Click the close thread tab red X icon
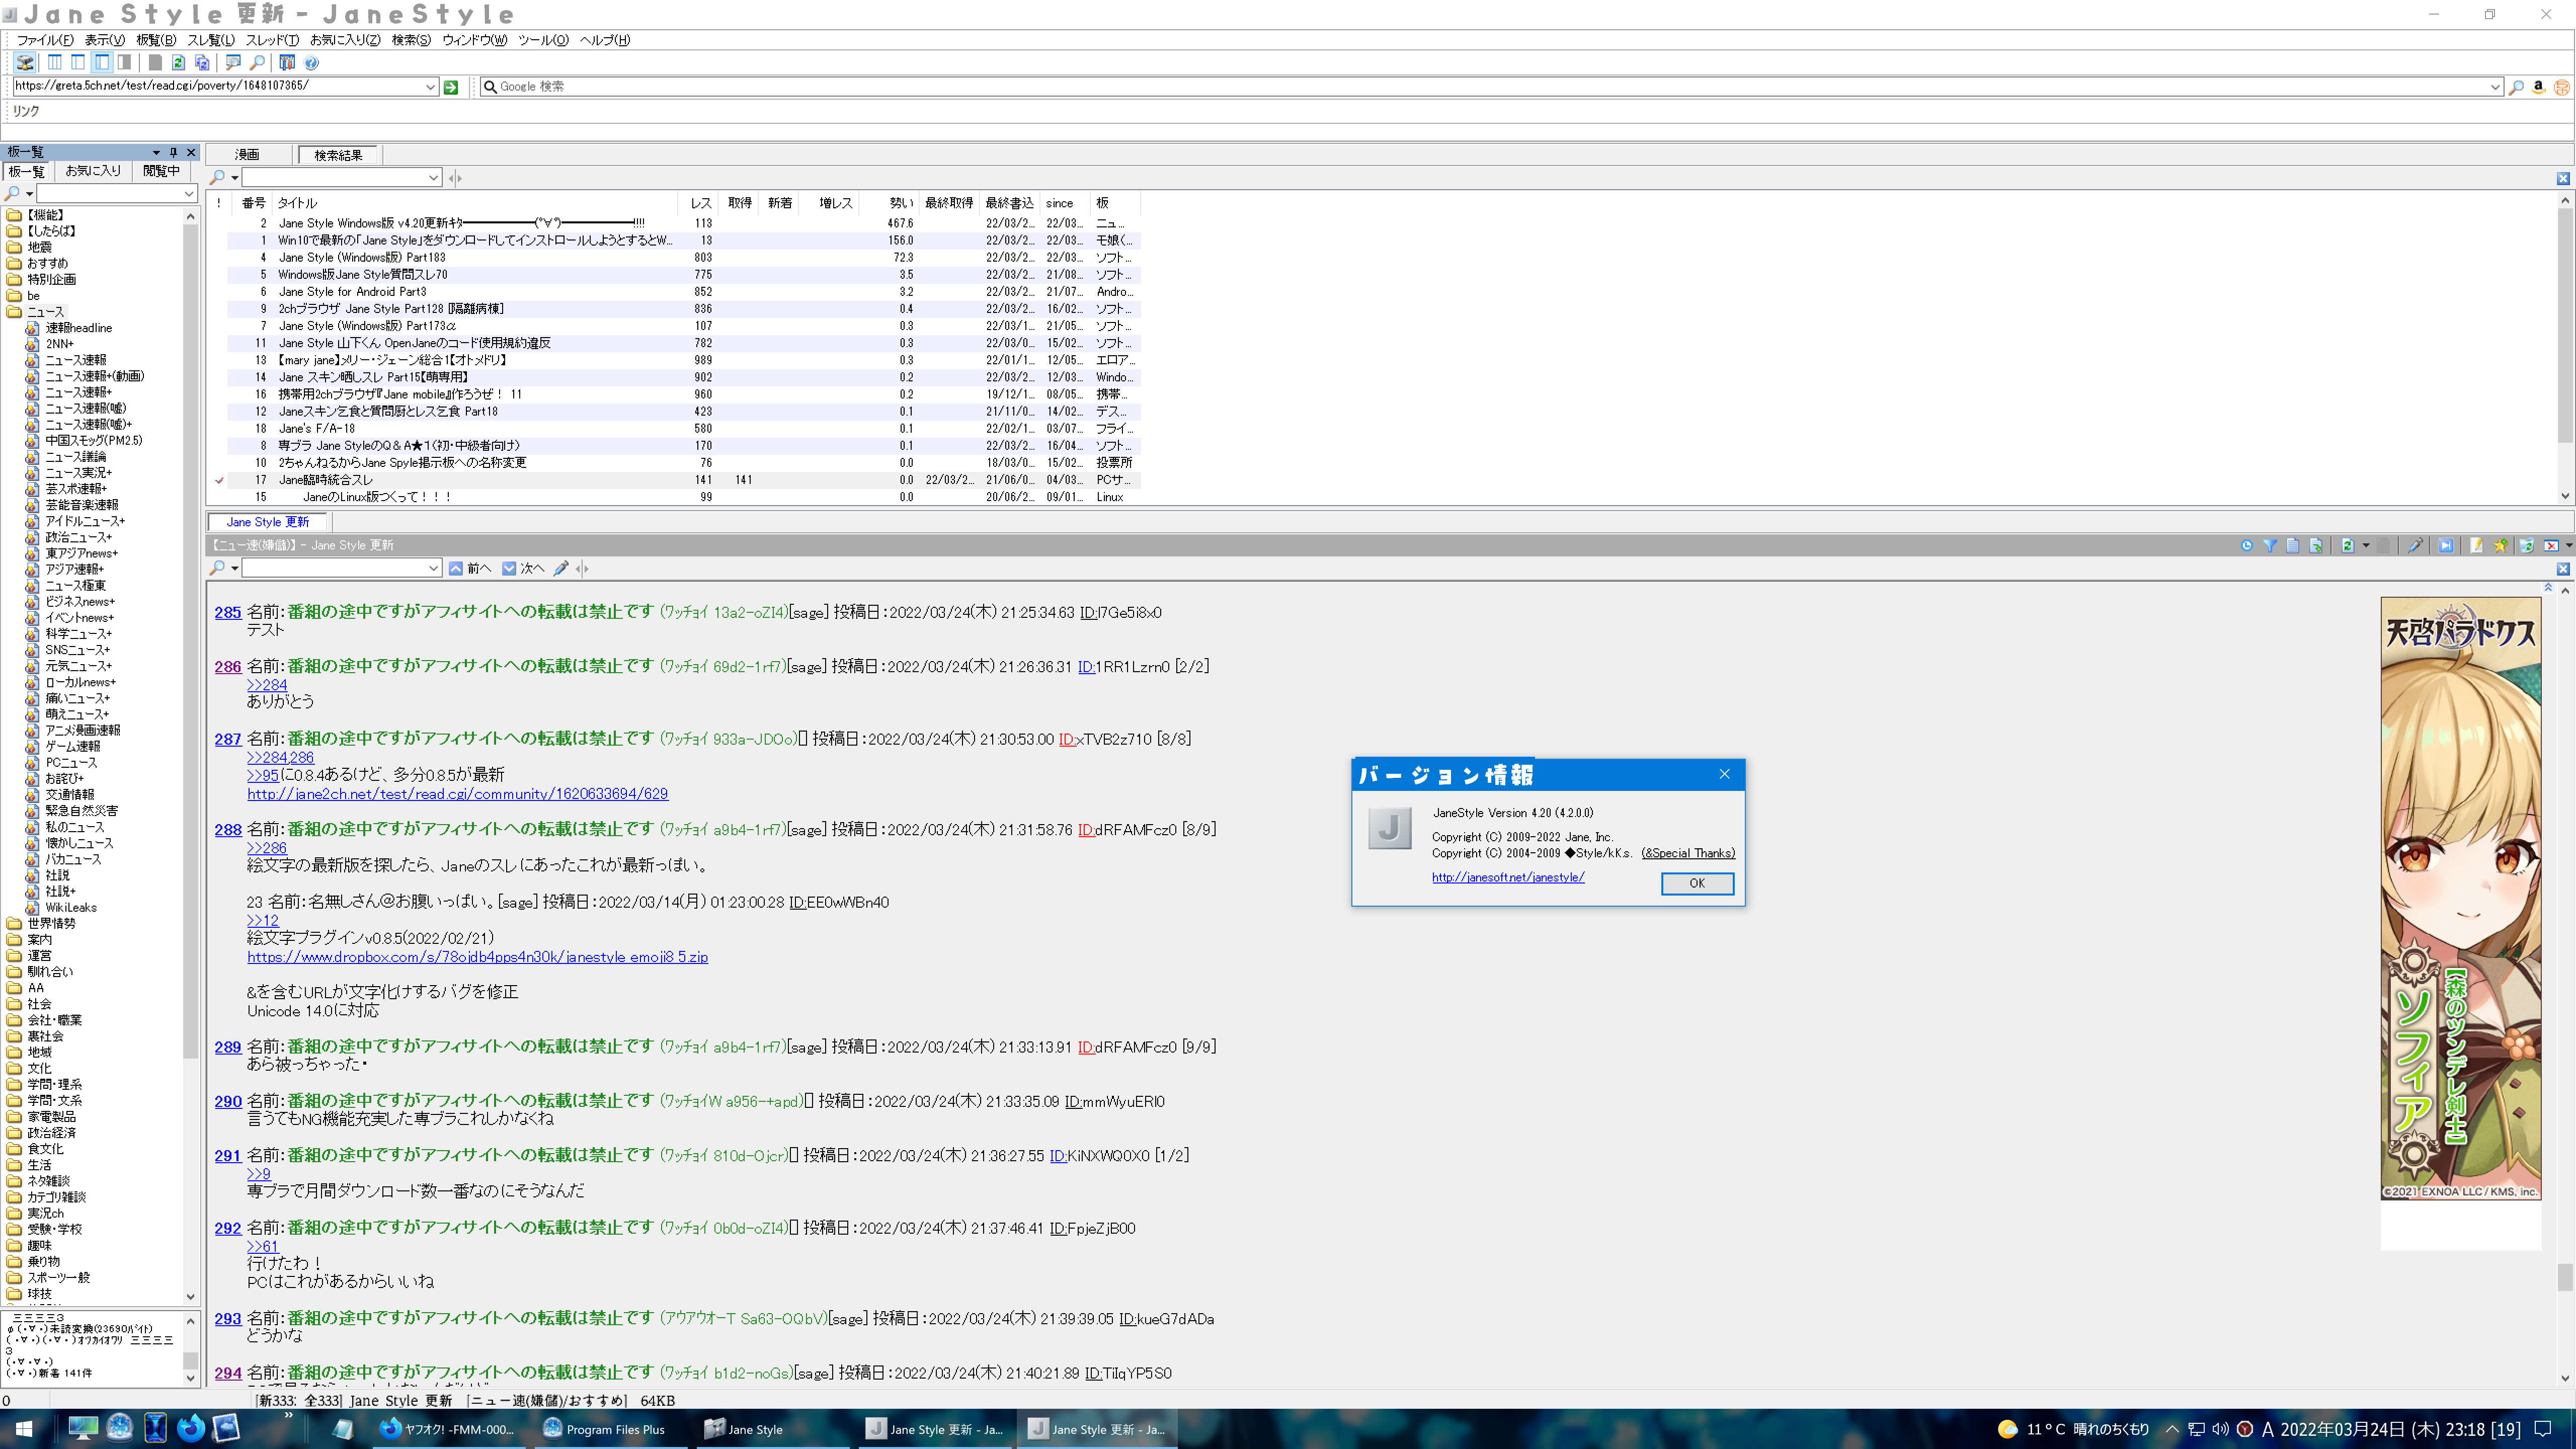Image resolution: width=2576 pixels, height=1449 pixels. point(2551,545)
